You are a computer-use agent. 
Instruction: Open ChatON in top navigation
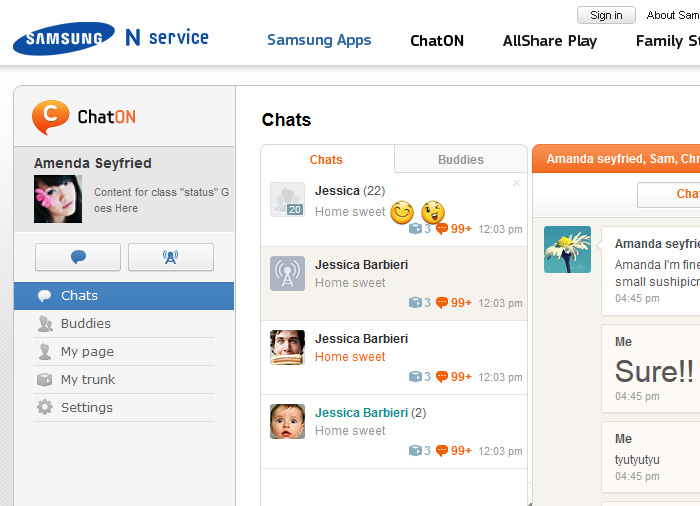437,41
